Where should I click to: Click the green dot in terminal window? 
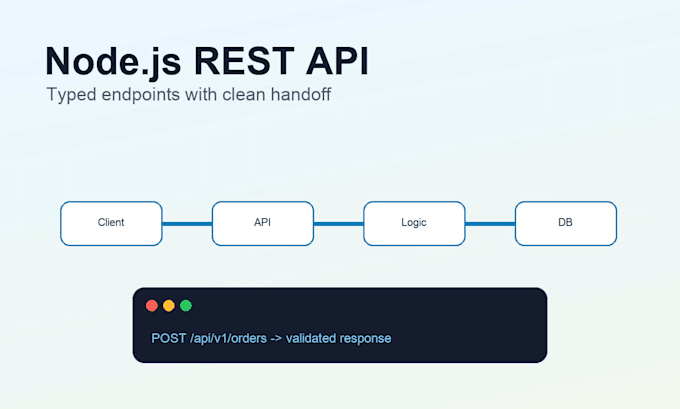click(186, 306)
